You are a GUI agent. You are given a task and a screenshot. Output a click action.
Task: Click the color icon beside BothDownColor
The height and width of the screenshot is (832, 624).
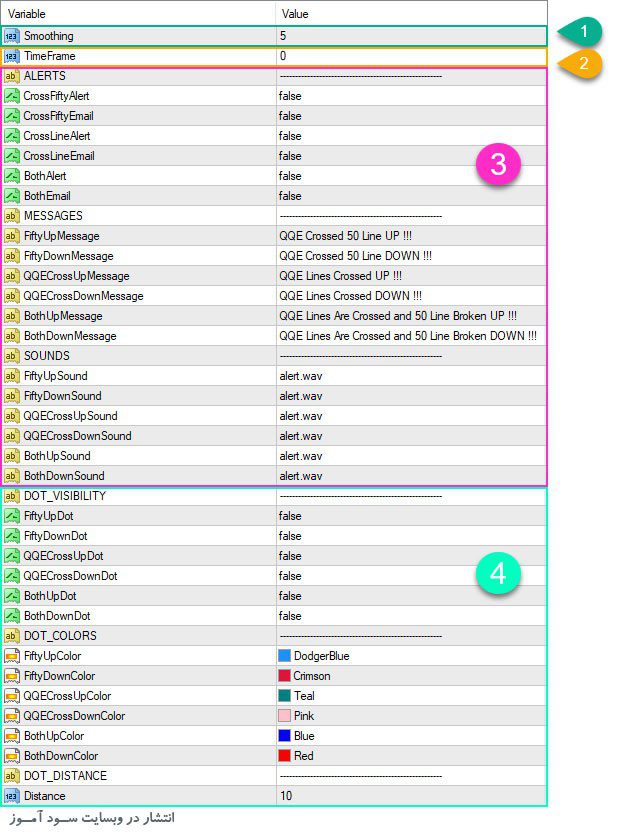(x=11, y=756)
